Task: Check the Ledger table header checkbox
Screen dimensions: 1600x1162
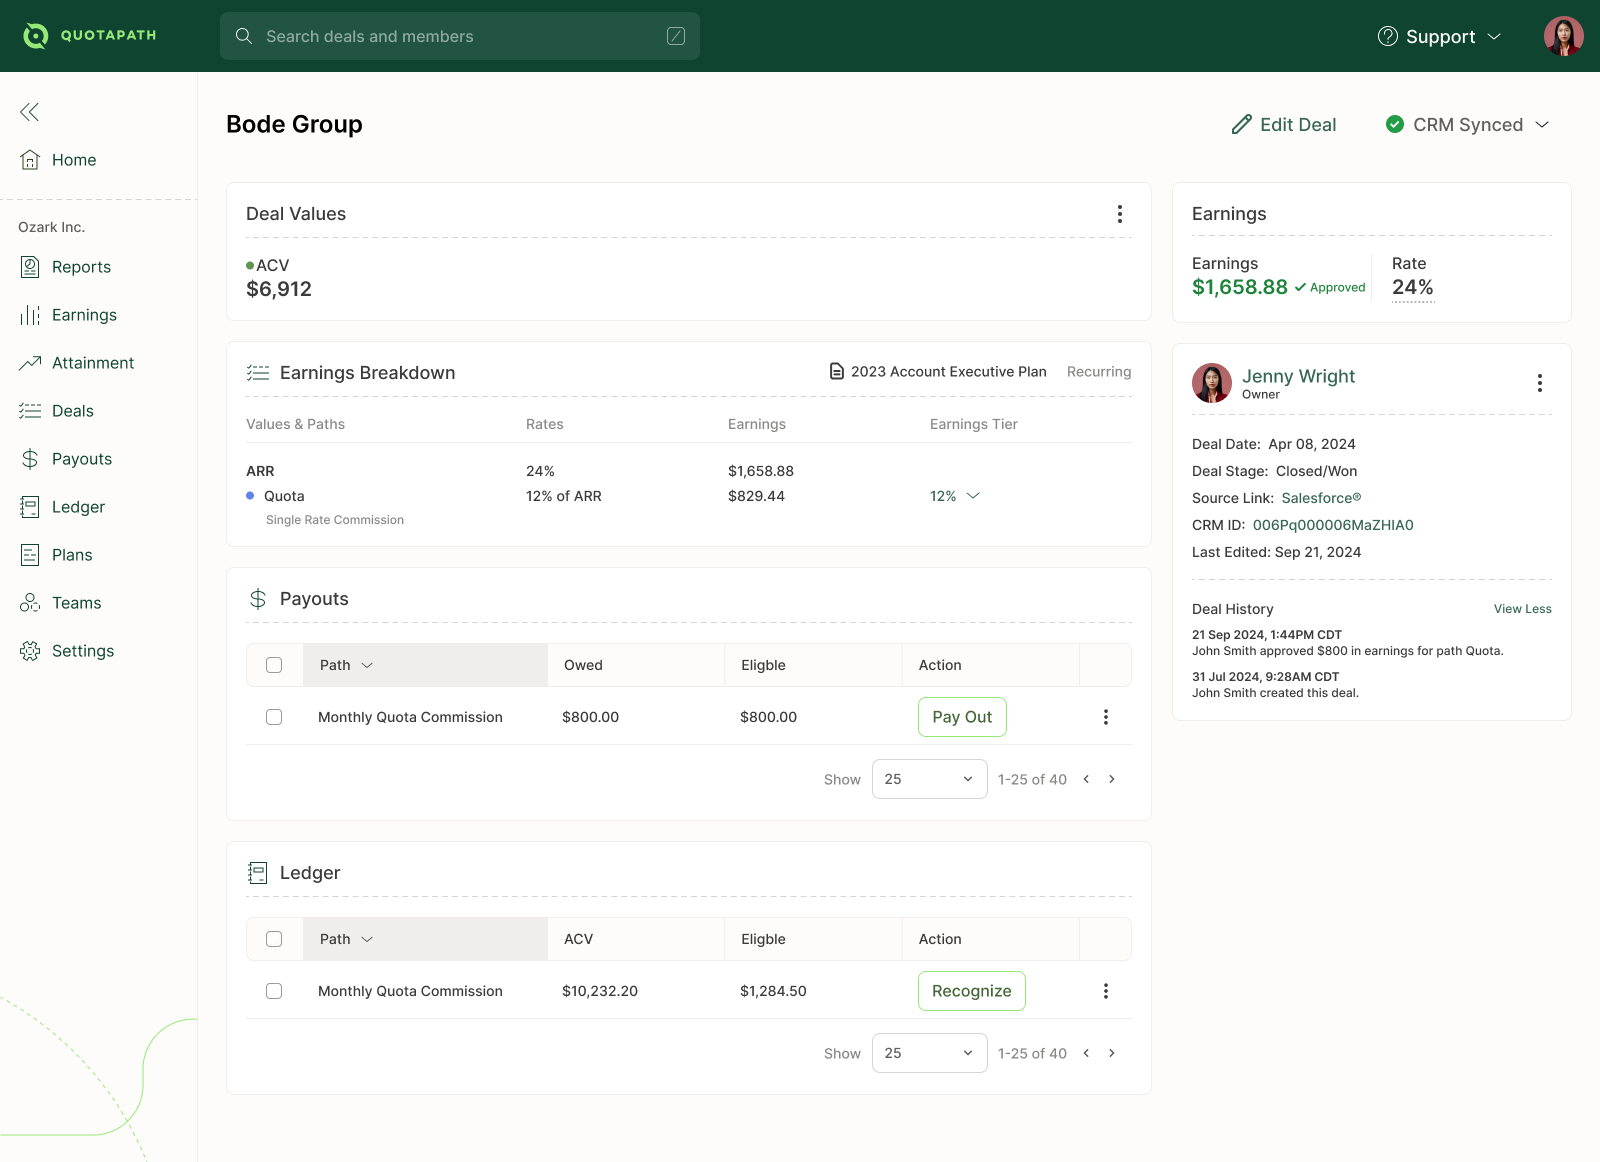Action: (x=274, y=939)
